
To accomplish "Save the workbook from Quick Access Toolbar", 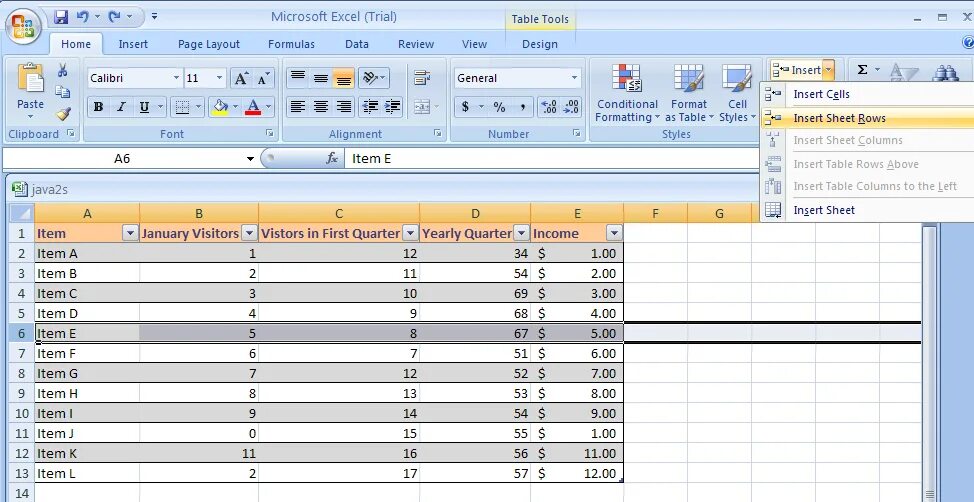I will point(61,17).
